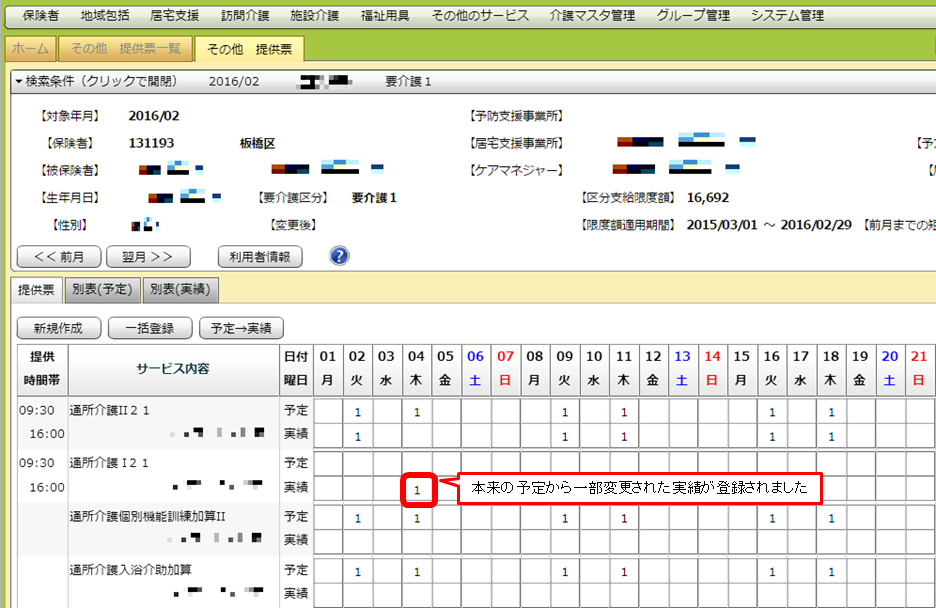
Task: Click the 予定 cell for day 02 in 通所介護II21
Action: coord(357,411)
